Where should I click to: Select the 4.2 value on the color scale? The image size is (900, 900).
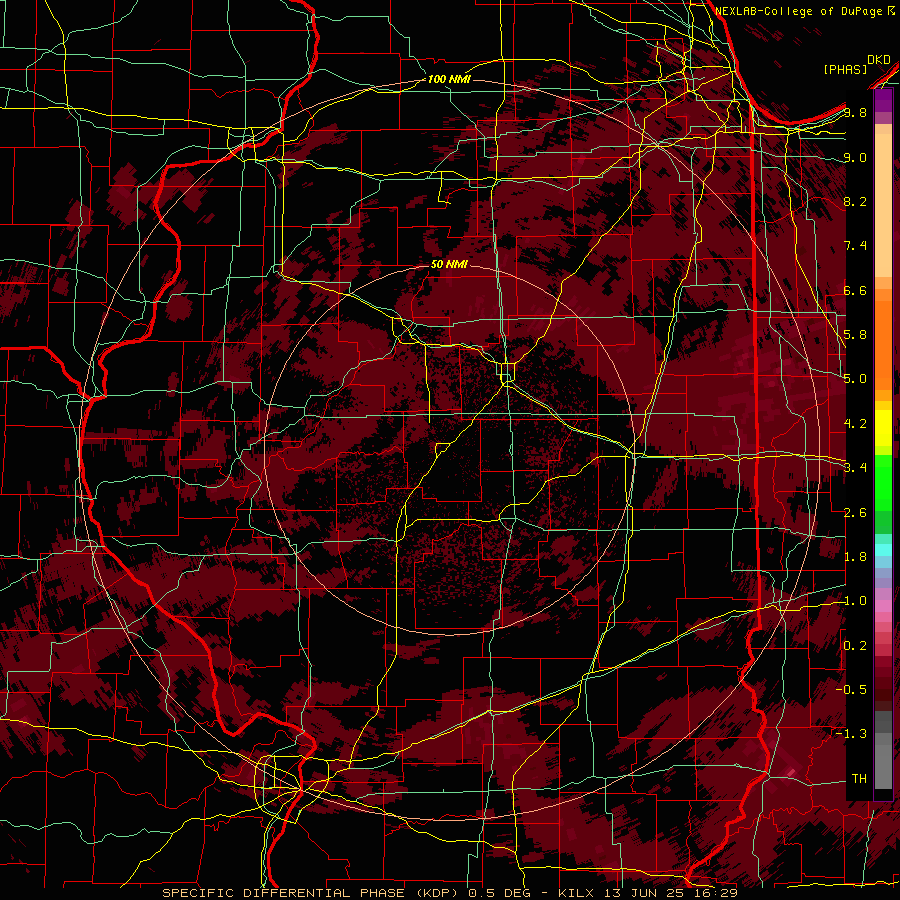point(855,424)
